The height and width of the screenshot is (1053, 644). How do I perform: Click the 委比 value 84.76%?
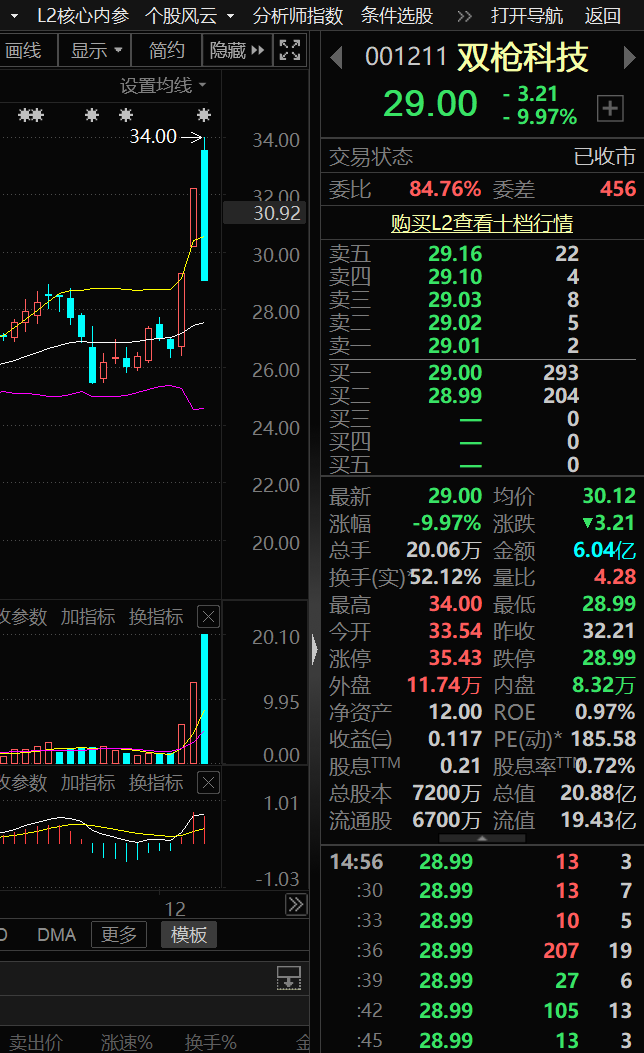tap(445, 189)
